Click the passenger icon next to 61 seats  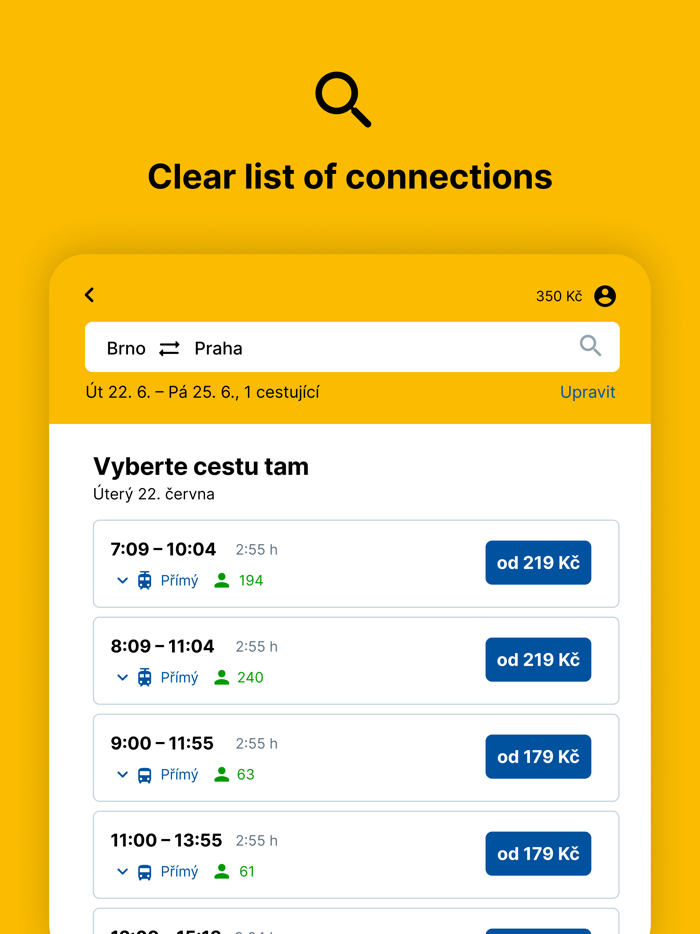tap(221, 871)
